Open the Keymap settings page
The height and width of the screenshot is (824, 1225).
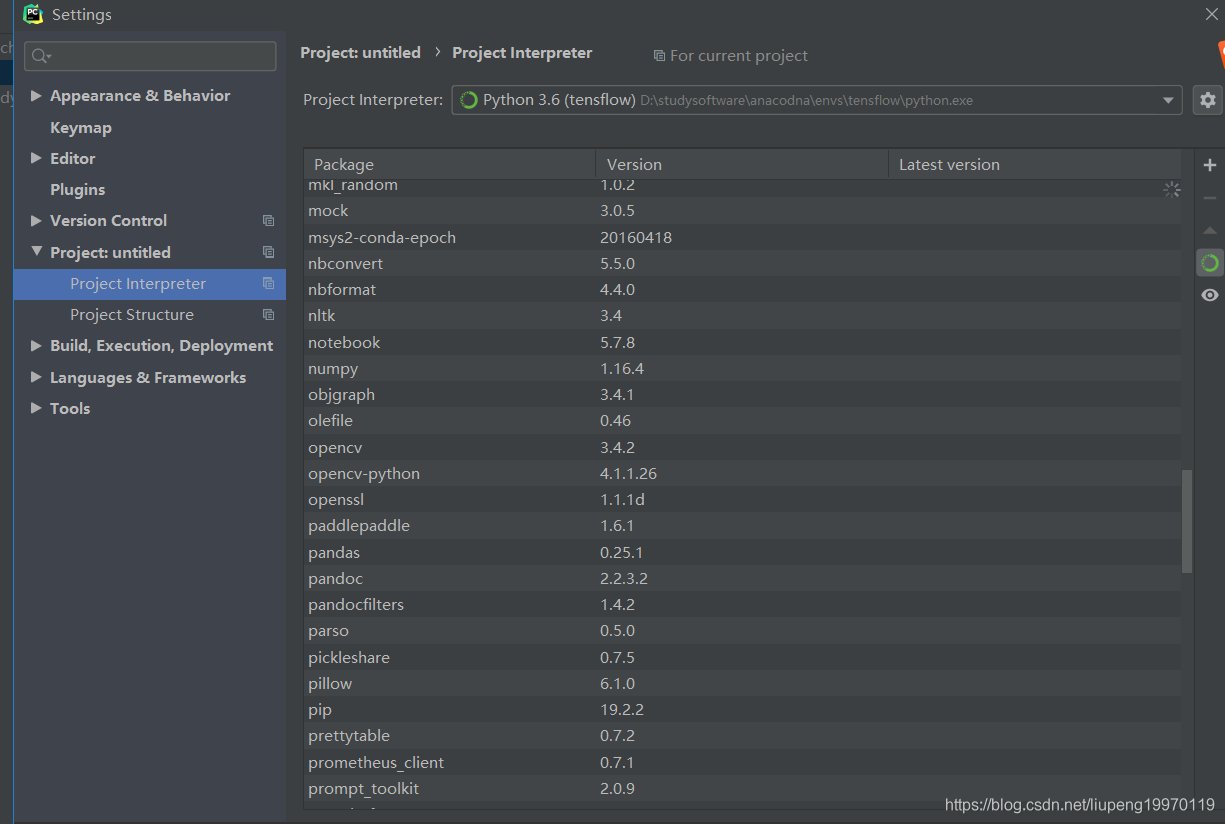tap(81, 127)
